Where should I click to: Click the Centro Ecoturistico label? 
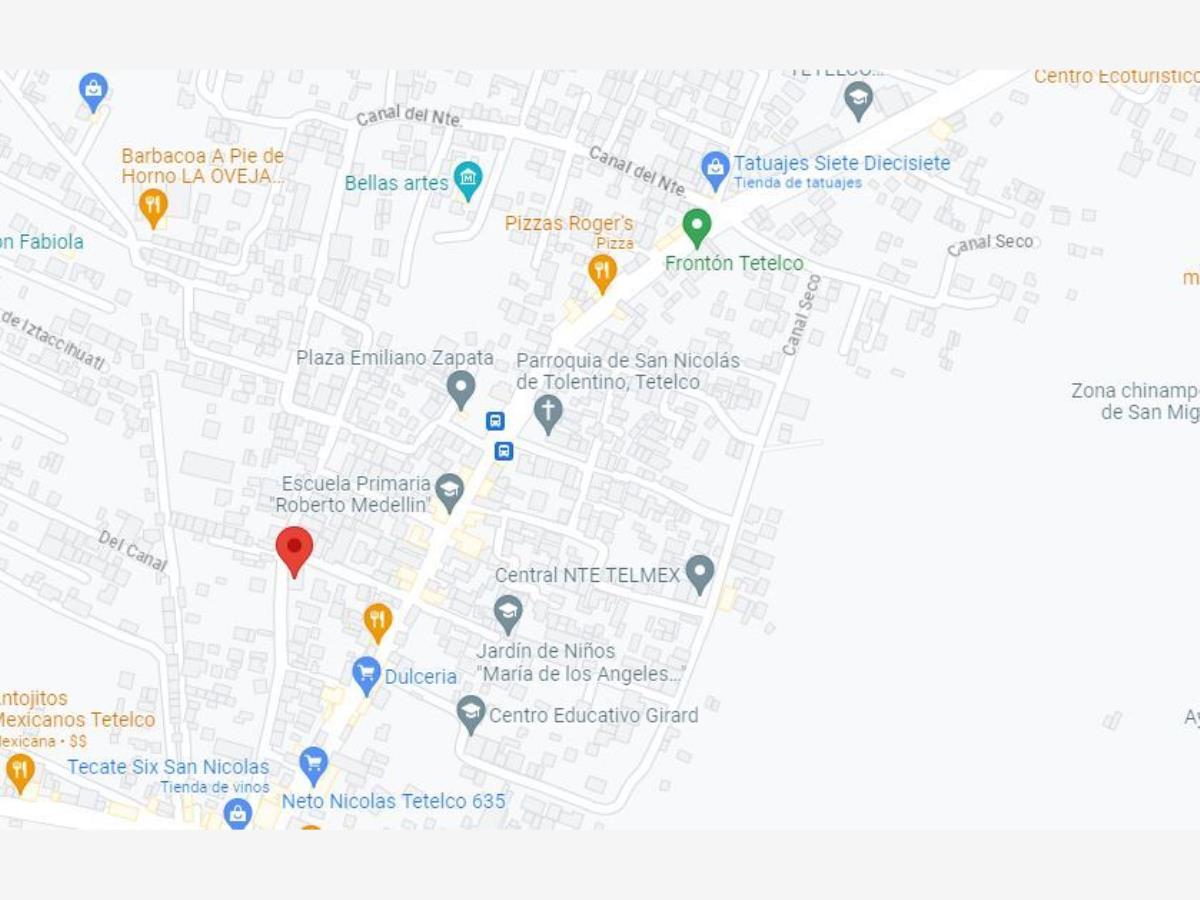click(x=1116, y=76)
